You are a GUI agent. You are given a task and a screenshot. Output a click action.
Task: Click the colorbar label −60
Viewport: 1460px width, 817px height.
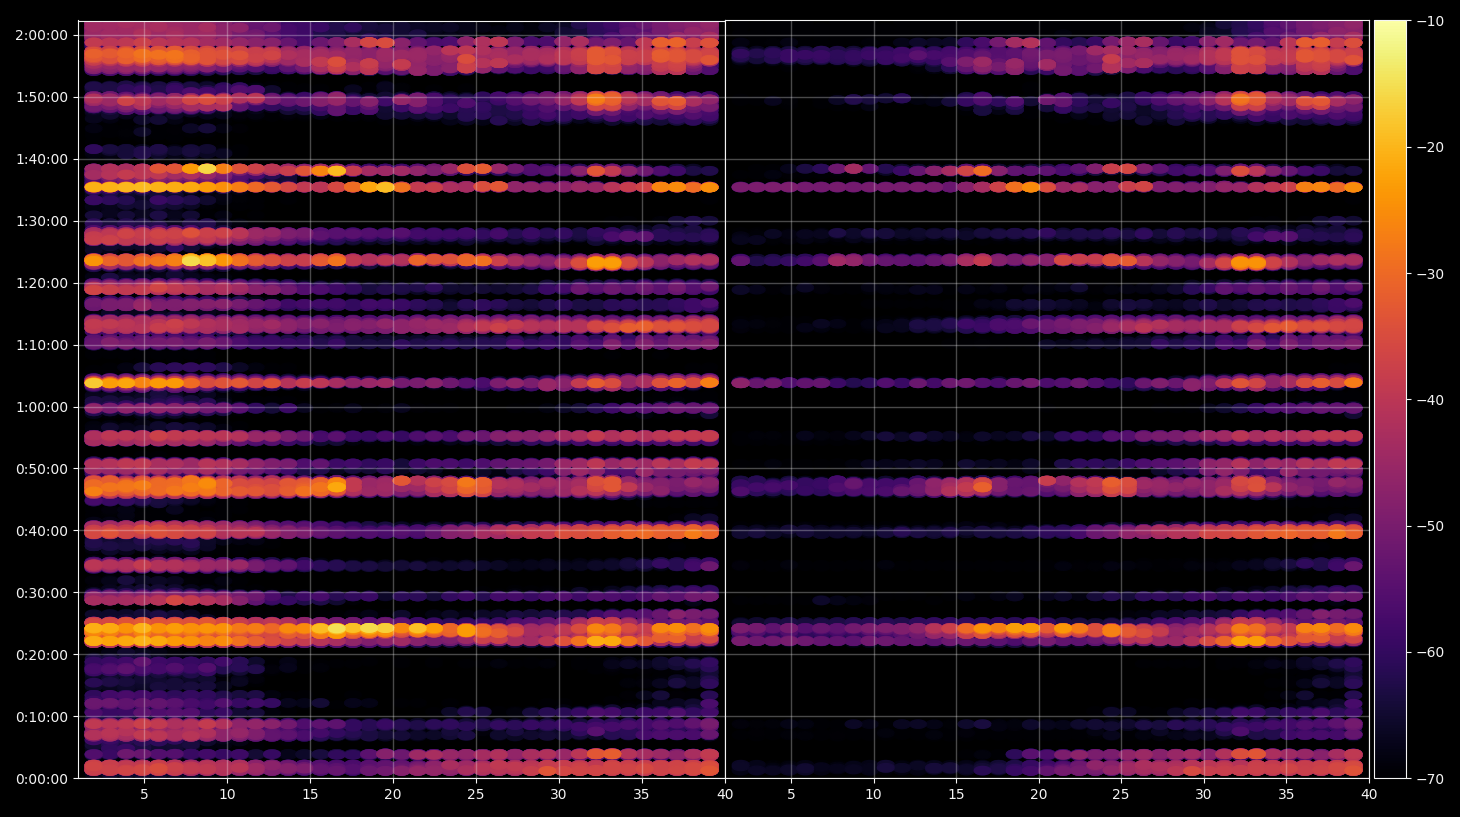[1431, 652]
